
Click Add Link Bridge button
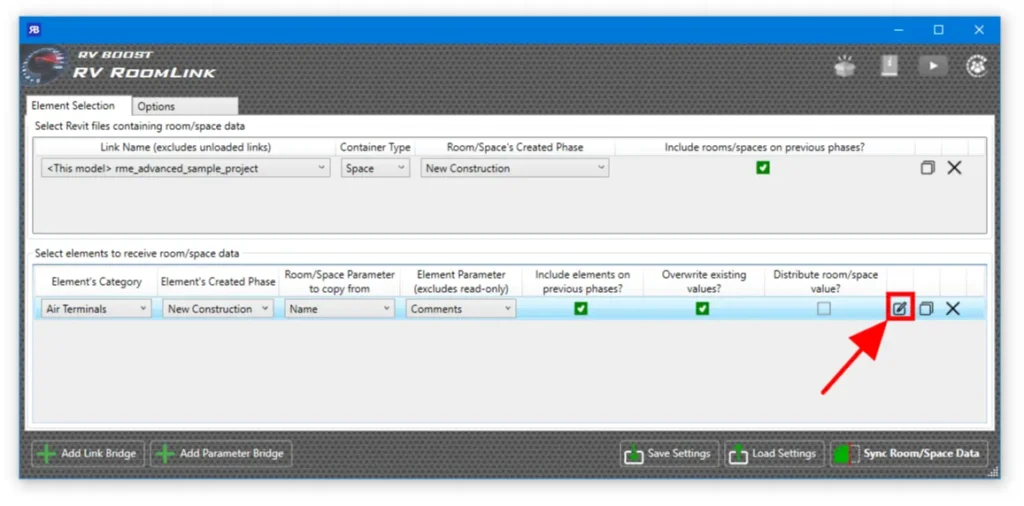[88, 453]
